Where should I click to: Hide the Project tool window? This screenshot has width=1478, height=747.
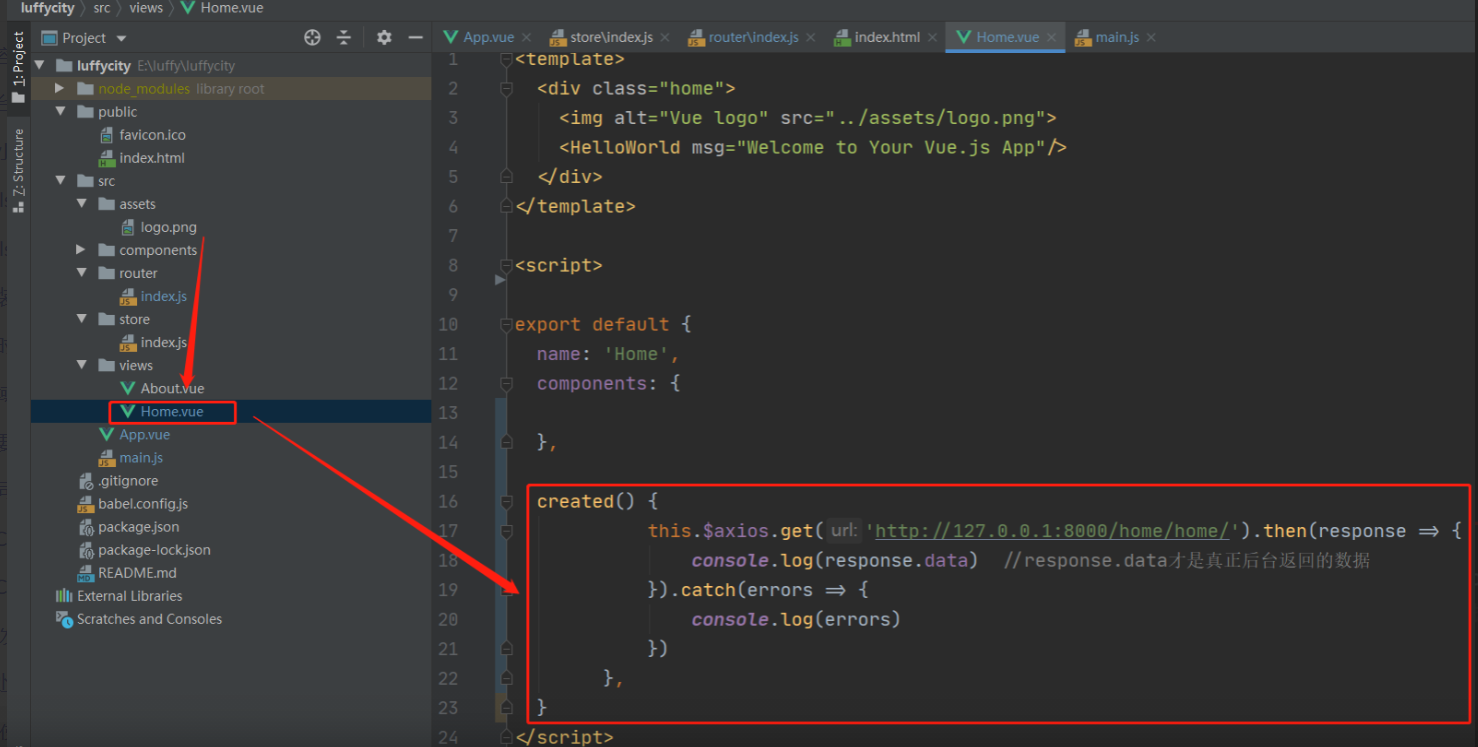415,38
